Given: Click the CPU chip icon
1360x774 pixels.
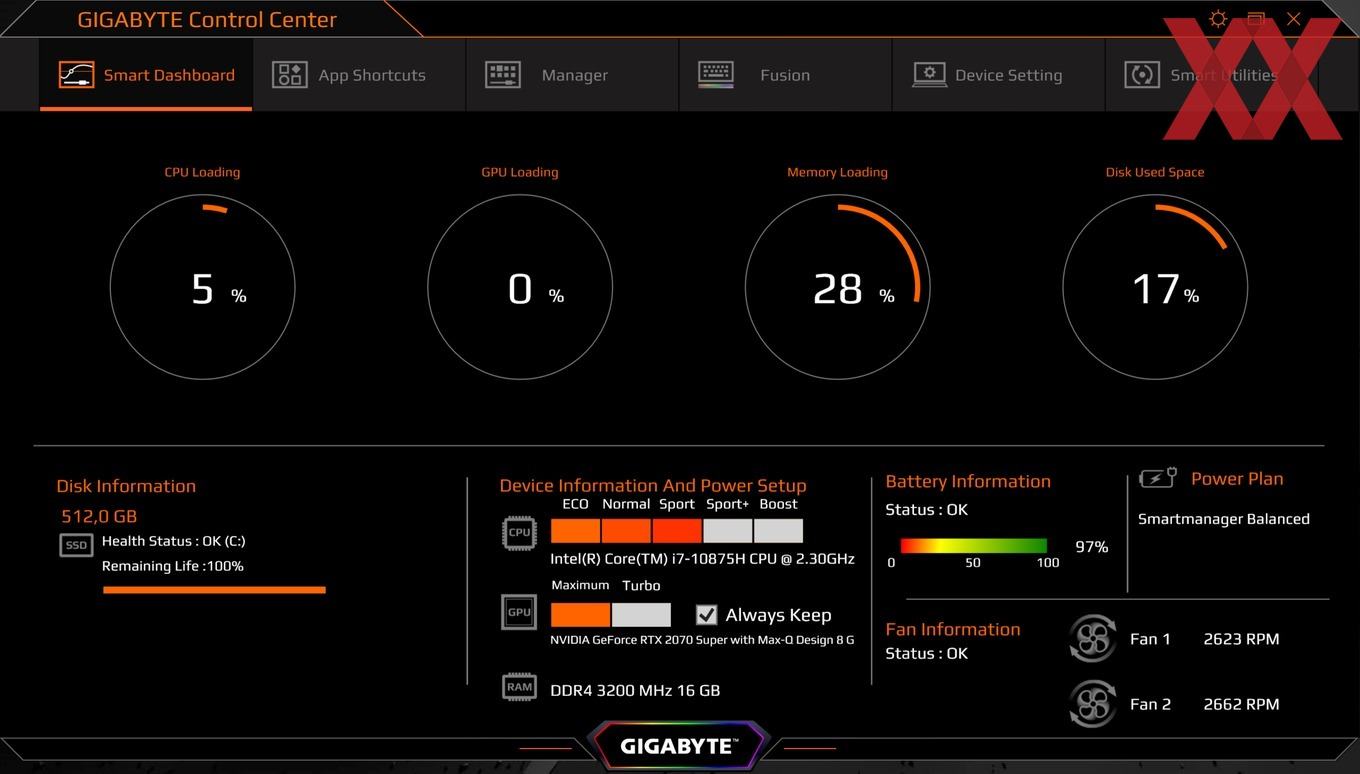Looking at the screenshot, I should (519, 533).
